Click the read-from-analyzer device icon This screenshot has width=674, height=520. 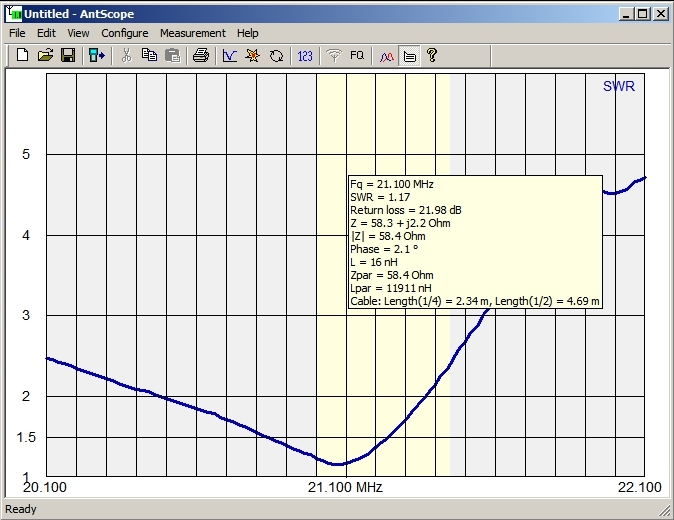coord(97,55)
